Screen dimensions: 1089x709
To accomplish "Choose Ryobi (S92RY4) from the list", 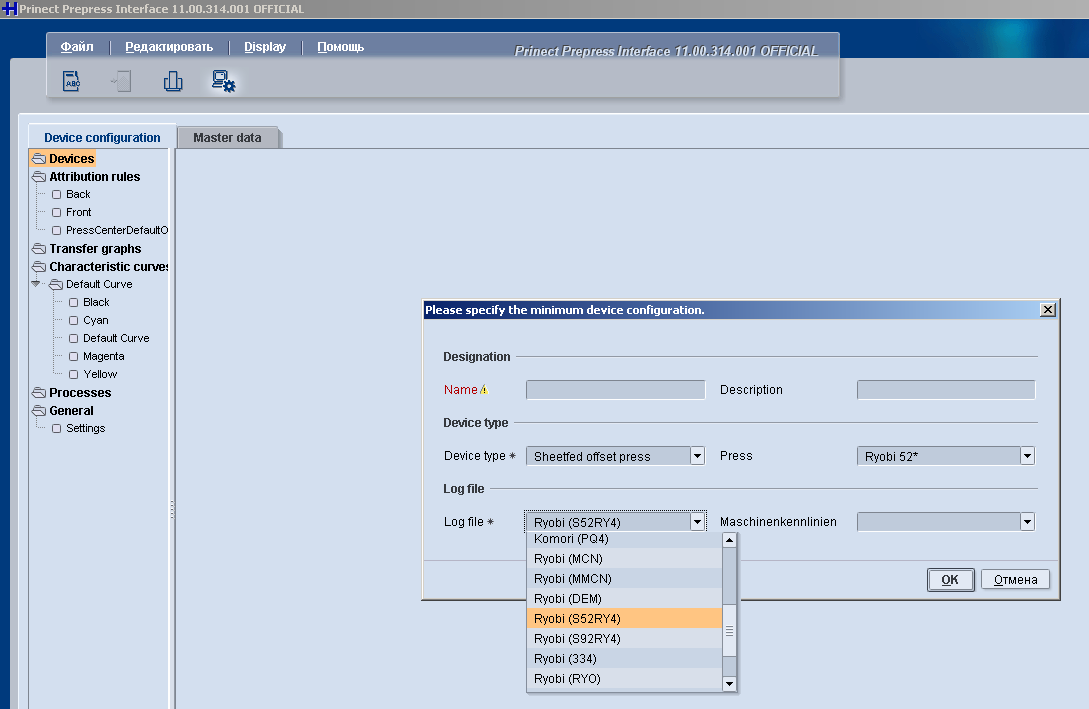I will pos(624,639).
